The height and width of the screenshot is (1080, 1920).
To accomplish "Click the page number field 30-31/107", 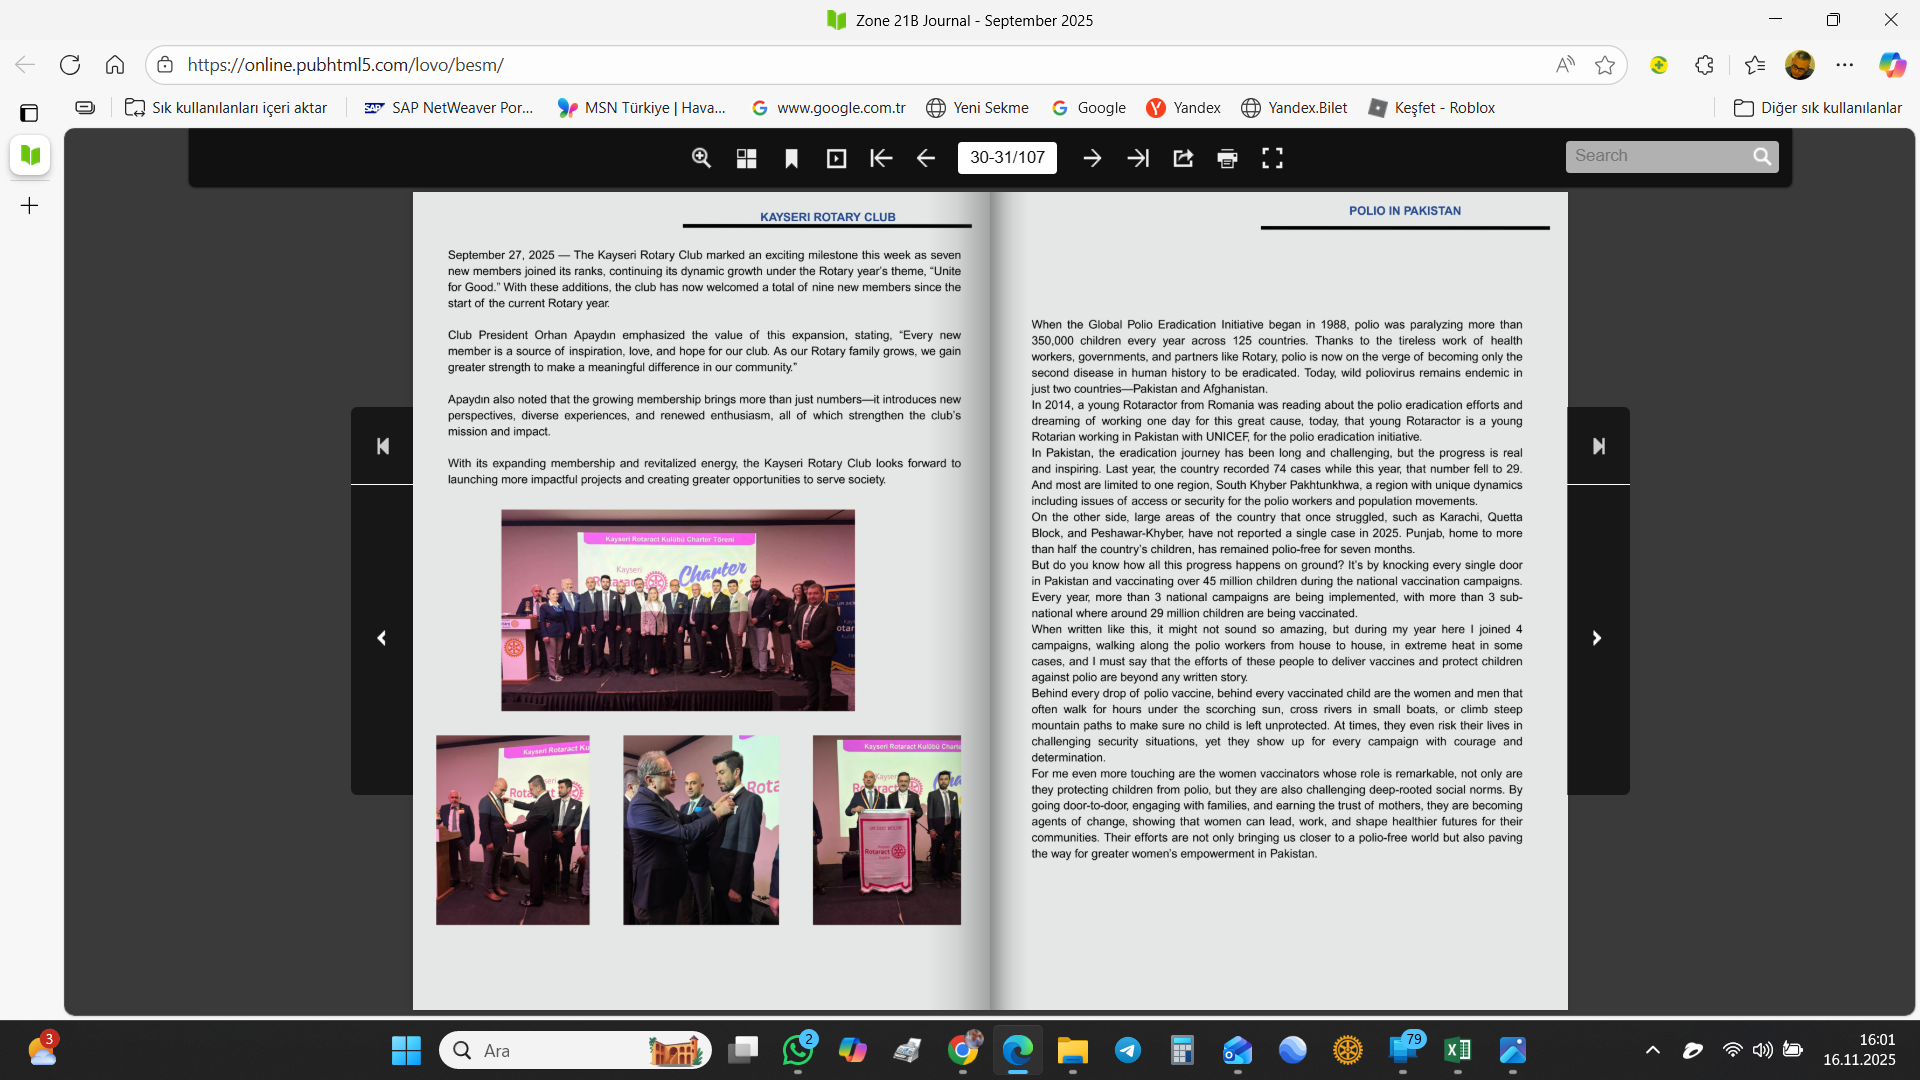I will click(1007, 158).
